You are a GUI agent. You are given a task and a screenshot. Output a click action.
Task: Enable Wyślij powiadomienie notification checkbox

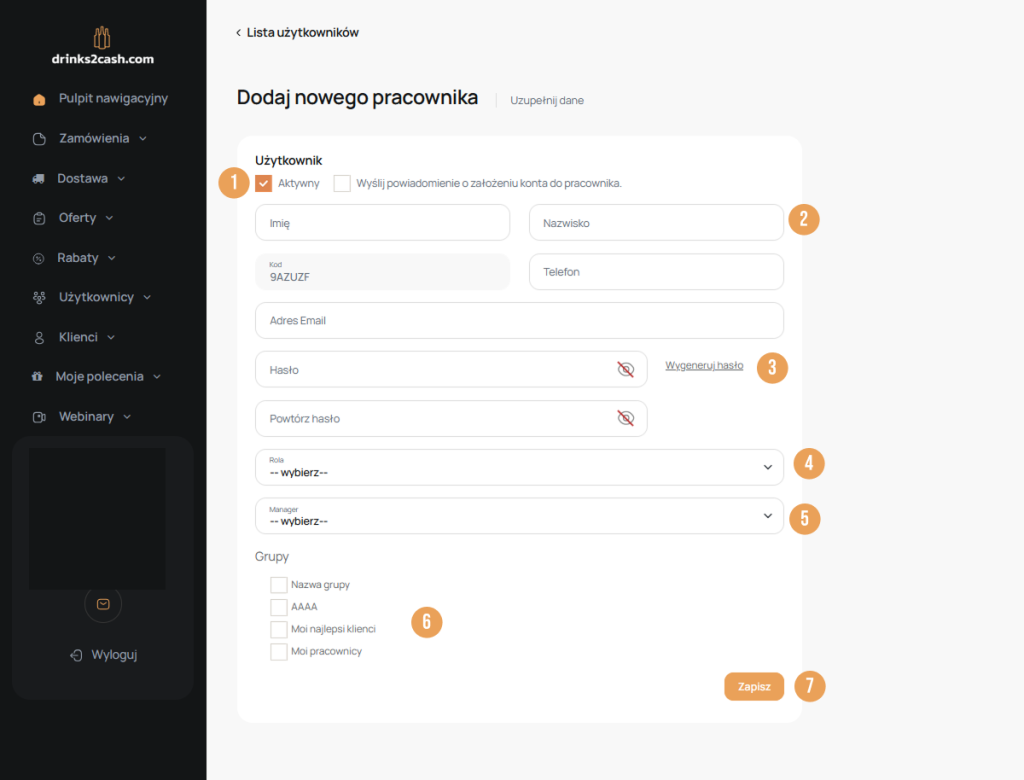[342, 183]
